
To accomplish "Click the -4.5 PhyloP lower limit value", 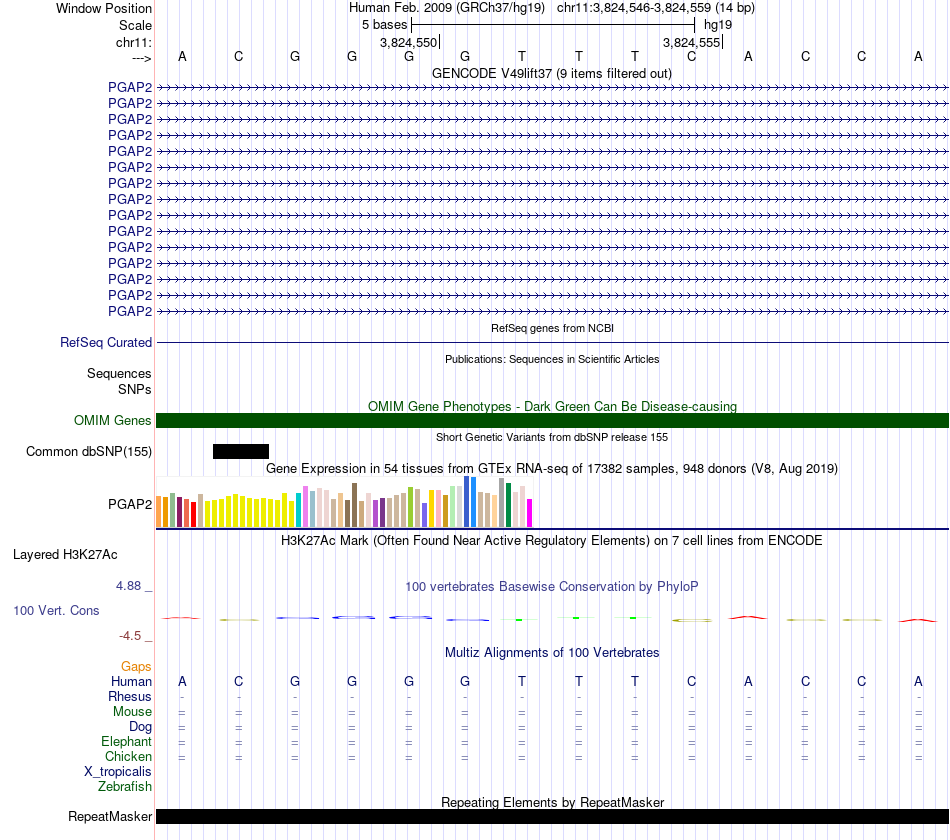I will 130,636.
